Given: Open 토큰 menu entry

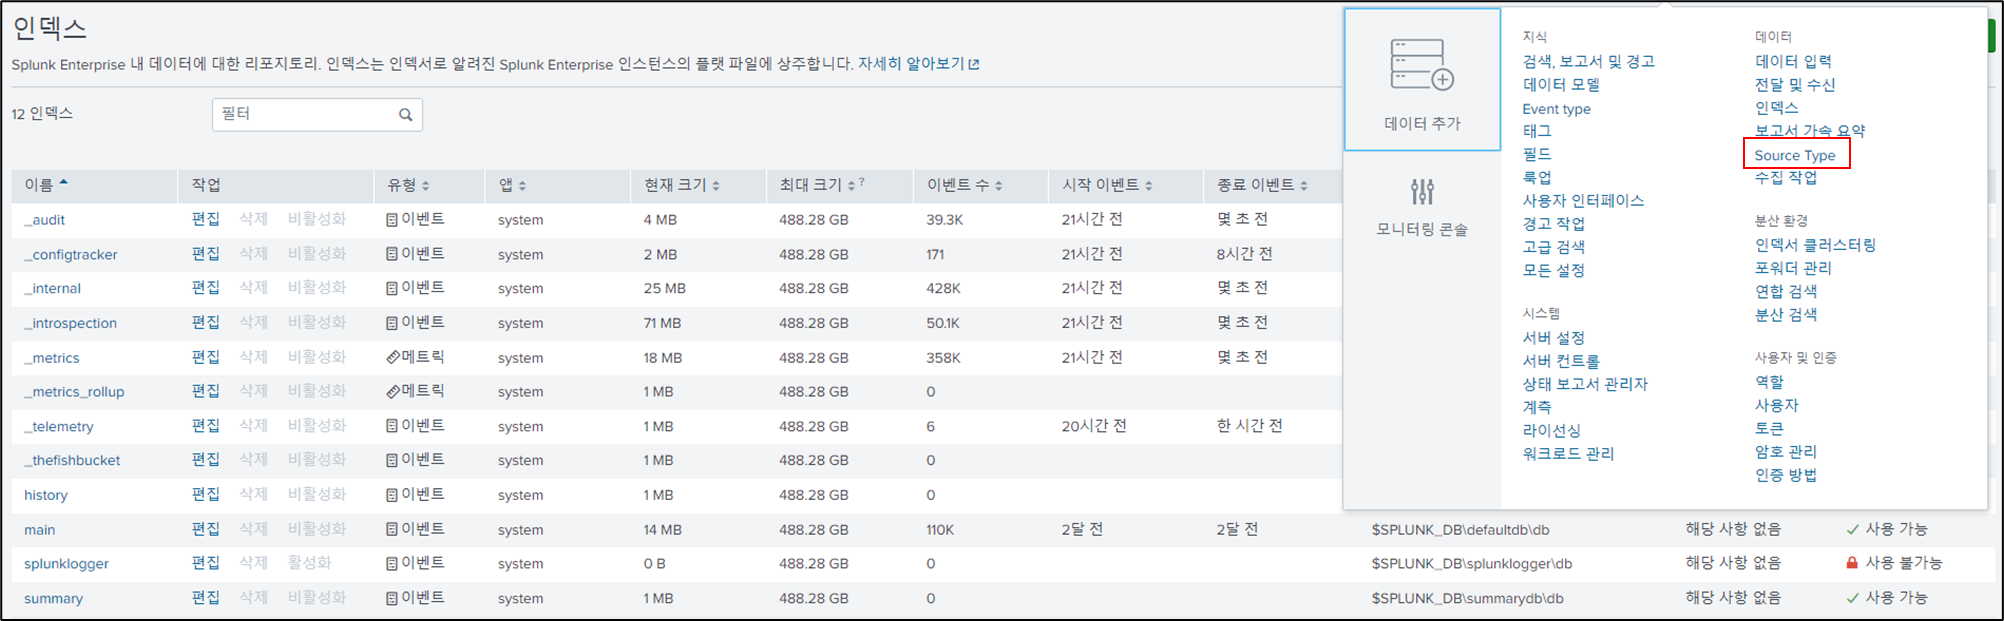Looking at the screenshot, I should click(1769, 428).
